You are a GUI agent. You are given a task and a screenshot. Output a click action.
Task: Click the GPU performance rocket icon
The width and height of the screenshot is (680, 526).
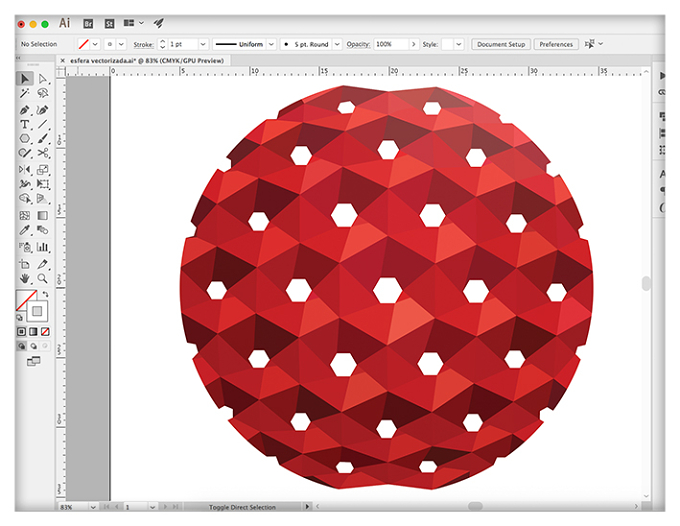pos(159,23)
